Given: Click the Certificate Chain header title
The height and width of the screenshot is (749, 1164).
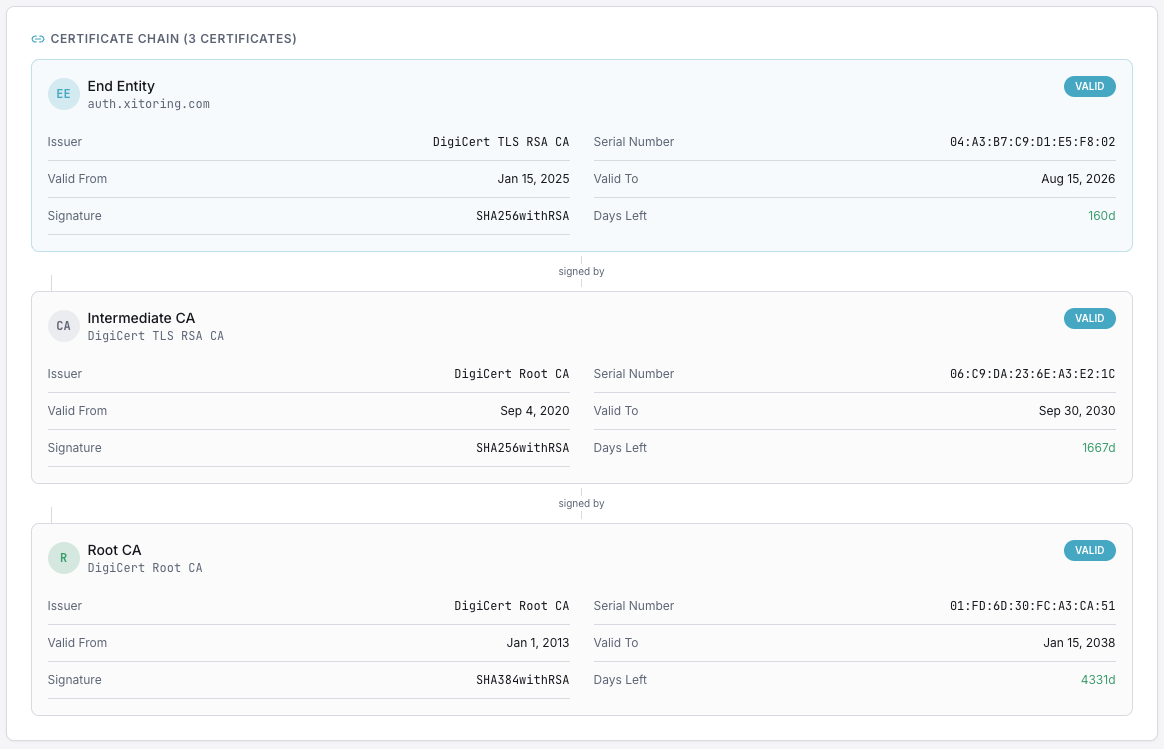Looking at the screenshot, I should click(175, 38).
